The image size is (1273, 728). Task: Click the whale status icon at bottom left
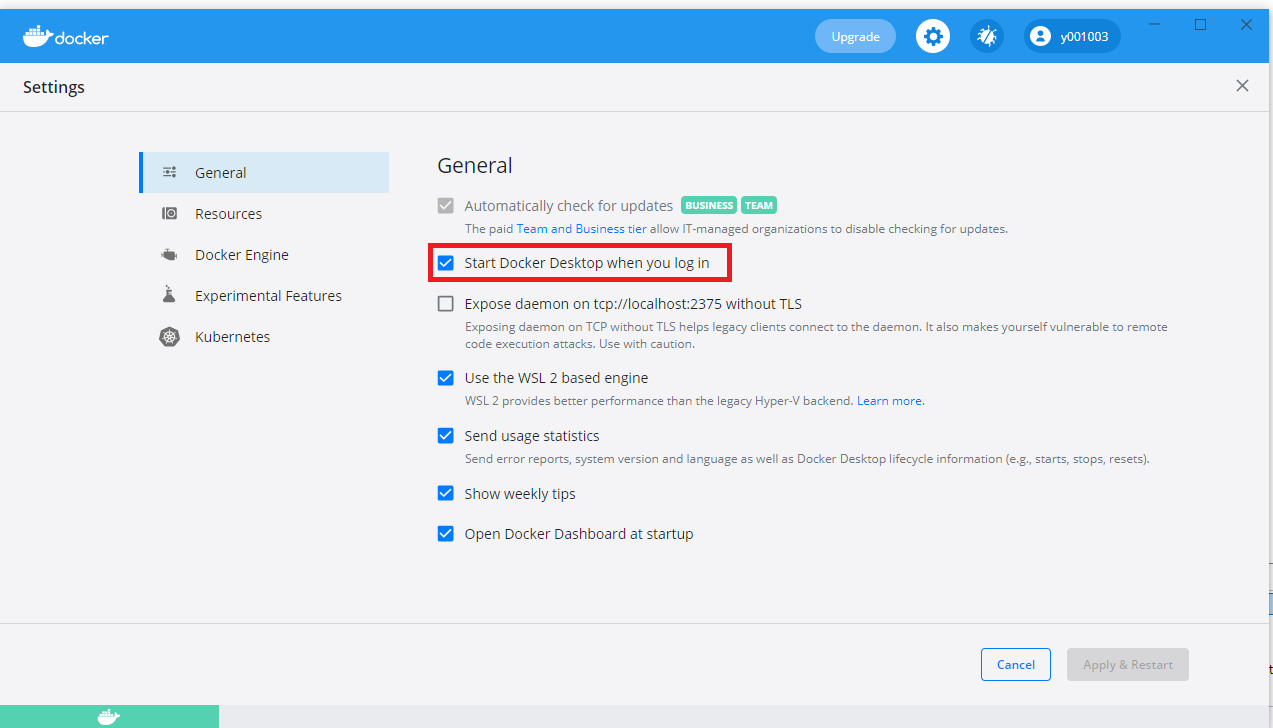point(108,716)
